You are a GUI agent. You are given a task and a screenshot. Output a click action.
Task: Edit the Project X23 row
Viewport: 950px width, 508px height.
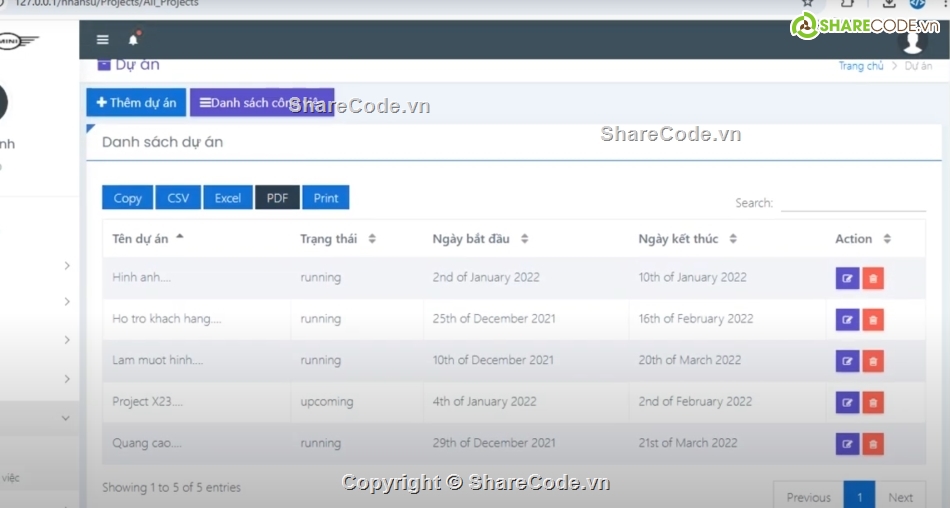847,402
